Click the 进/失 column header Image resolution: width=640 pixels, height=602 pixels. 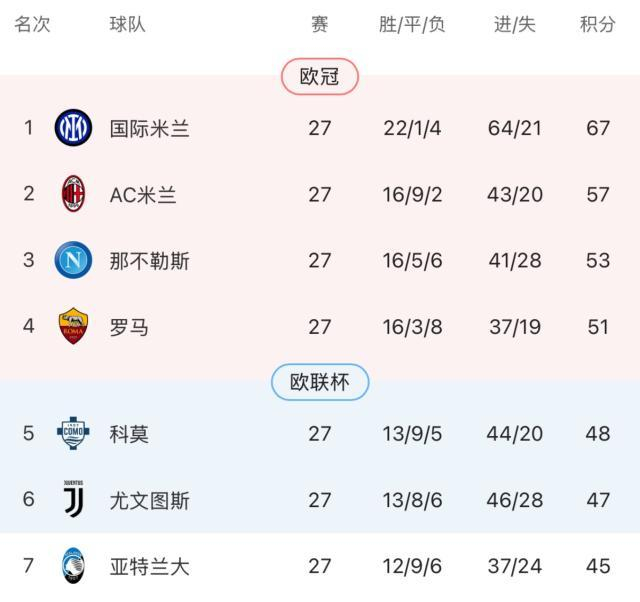click(x=515, y=25)
